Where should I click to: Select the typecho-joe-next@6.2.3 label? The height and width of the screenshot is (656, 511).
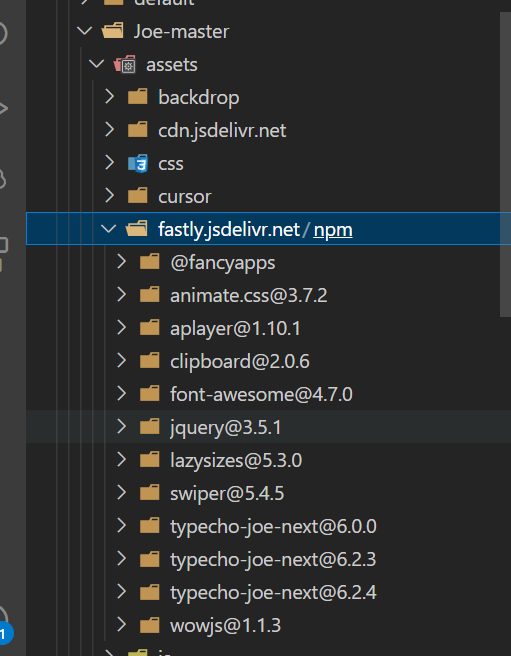(x=273, y=559)
